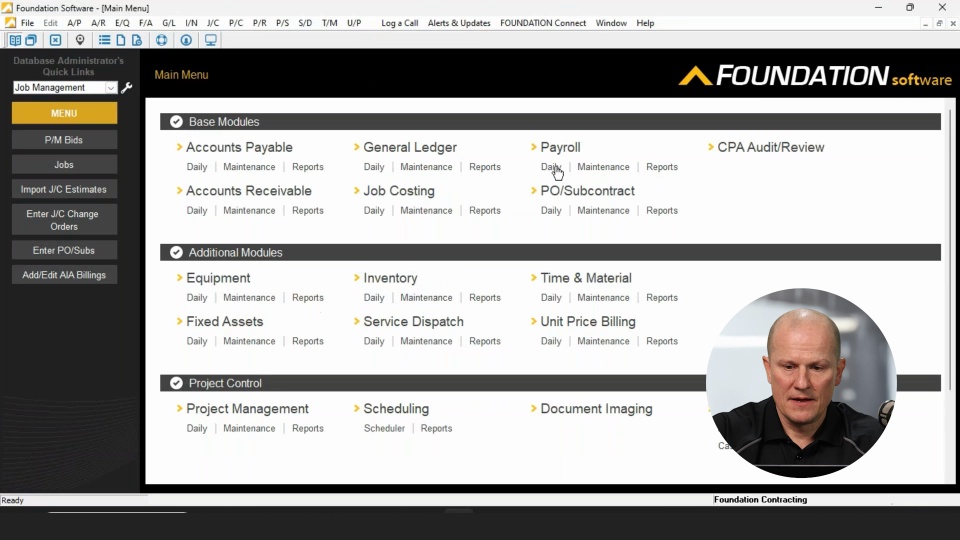
Task: Click the map location pin icon
Action: click(80, 40)
